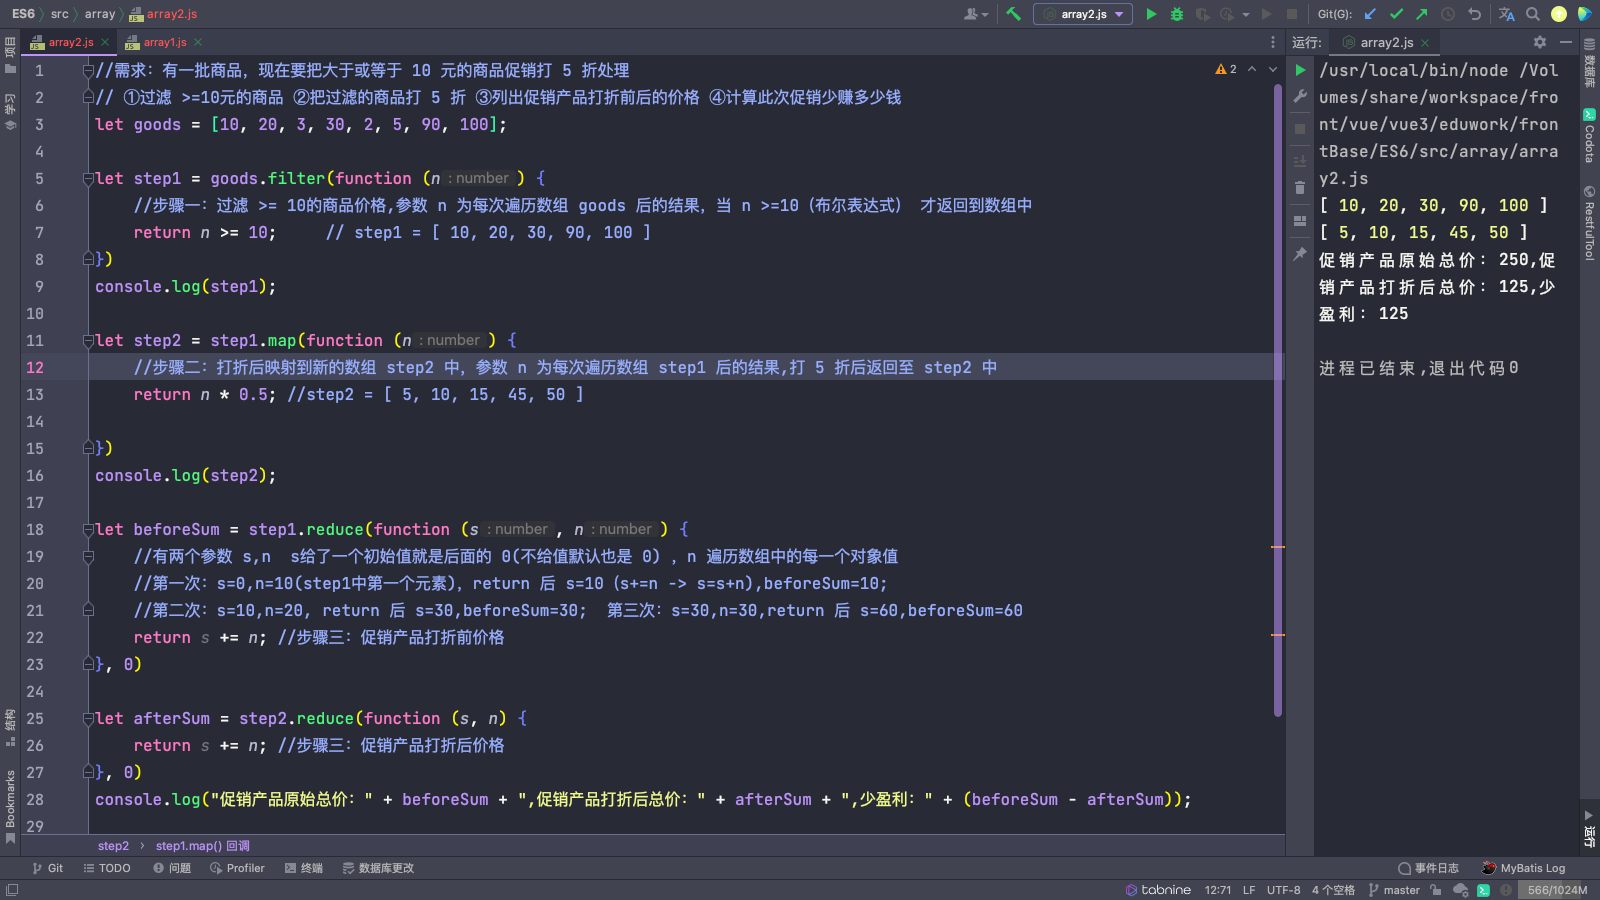Image resolution: width=1600 pixels, height=900 pixels.
Task: Open Run panel settings gear
Action: point(1539,42)
